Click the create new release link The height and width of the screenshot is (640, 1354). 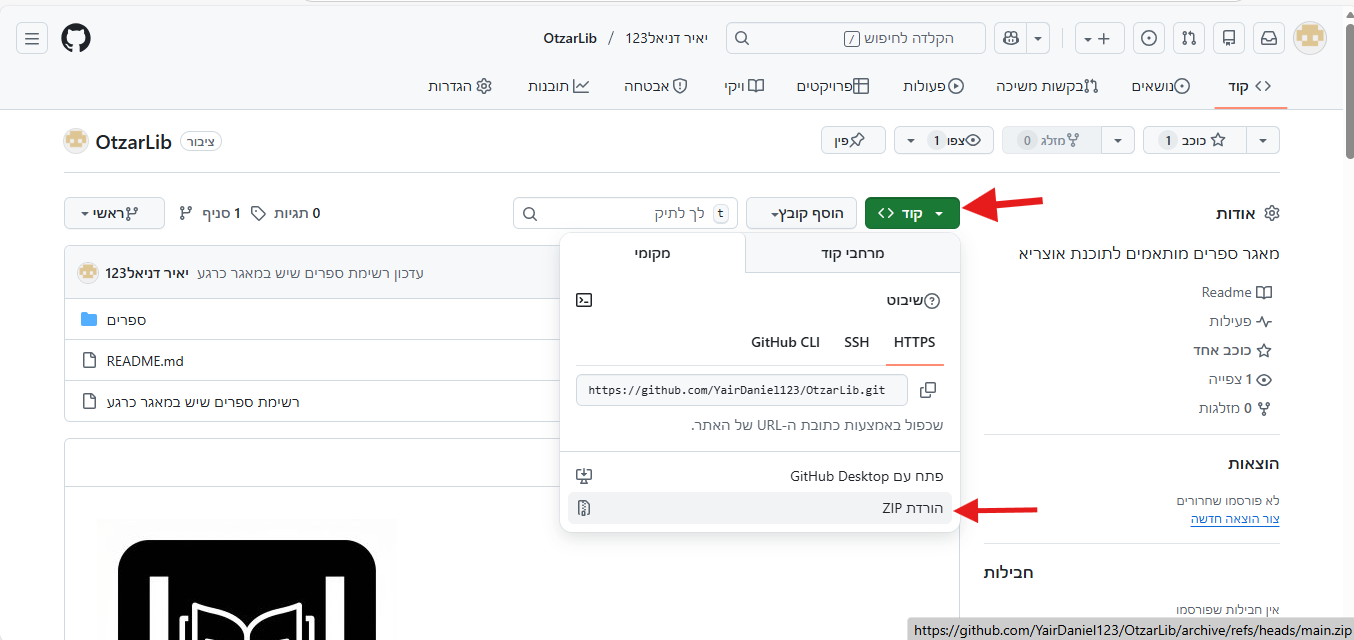1234,519
